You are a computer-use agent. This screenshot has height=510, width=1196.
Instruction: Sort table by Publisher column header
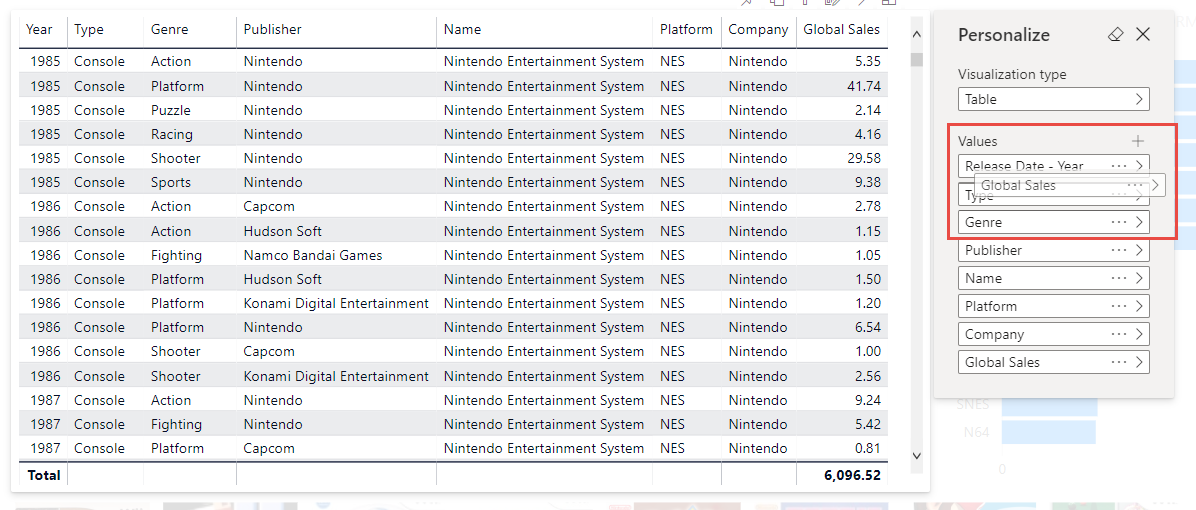point(272,30)
